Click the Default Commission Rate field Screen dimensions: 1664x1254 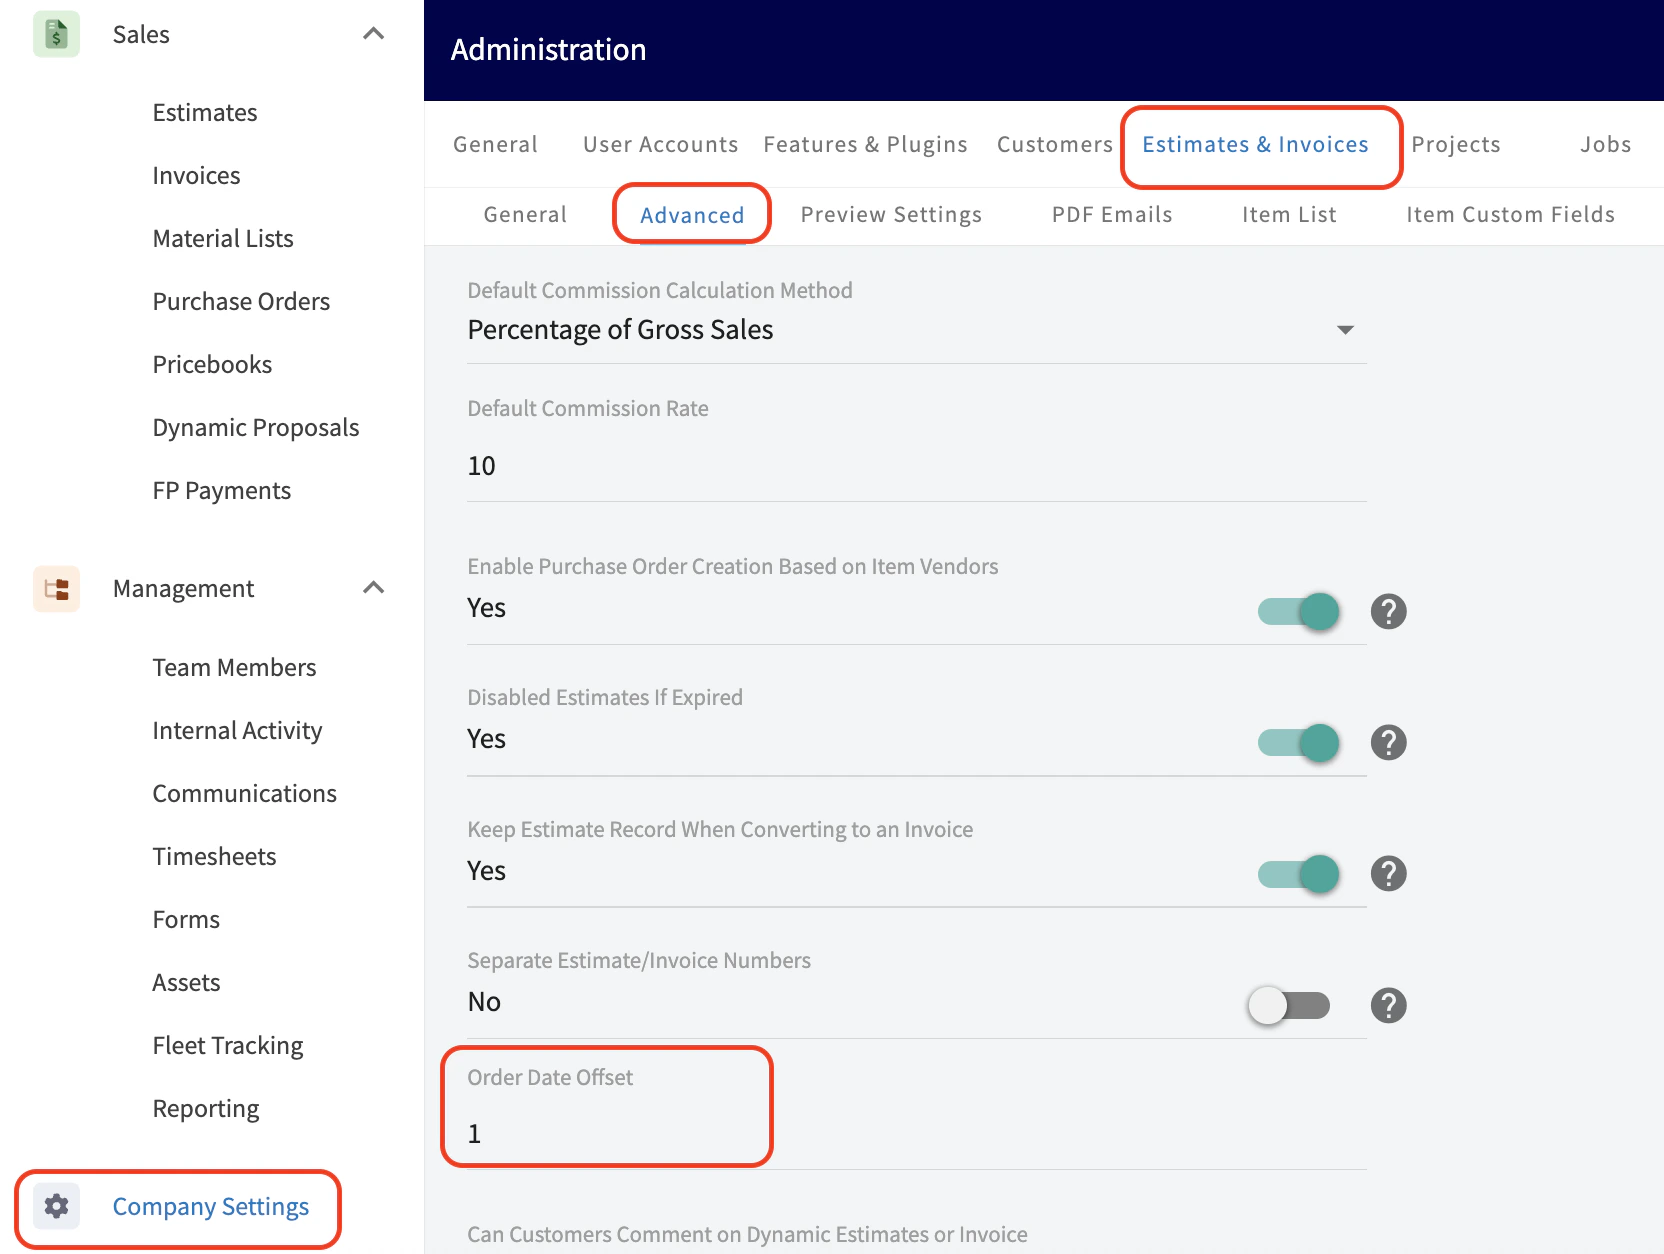click(x=916, y=466)
